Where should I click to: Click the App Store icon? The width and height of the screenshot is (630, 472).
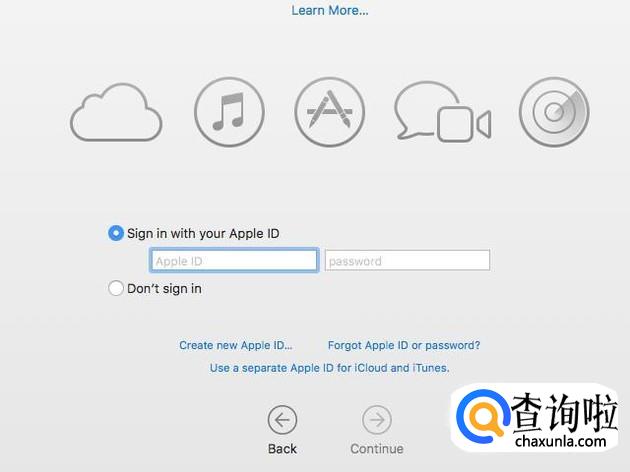coord(329,112)
